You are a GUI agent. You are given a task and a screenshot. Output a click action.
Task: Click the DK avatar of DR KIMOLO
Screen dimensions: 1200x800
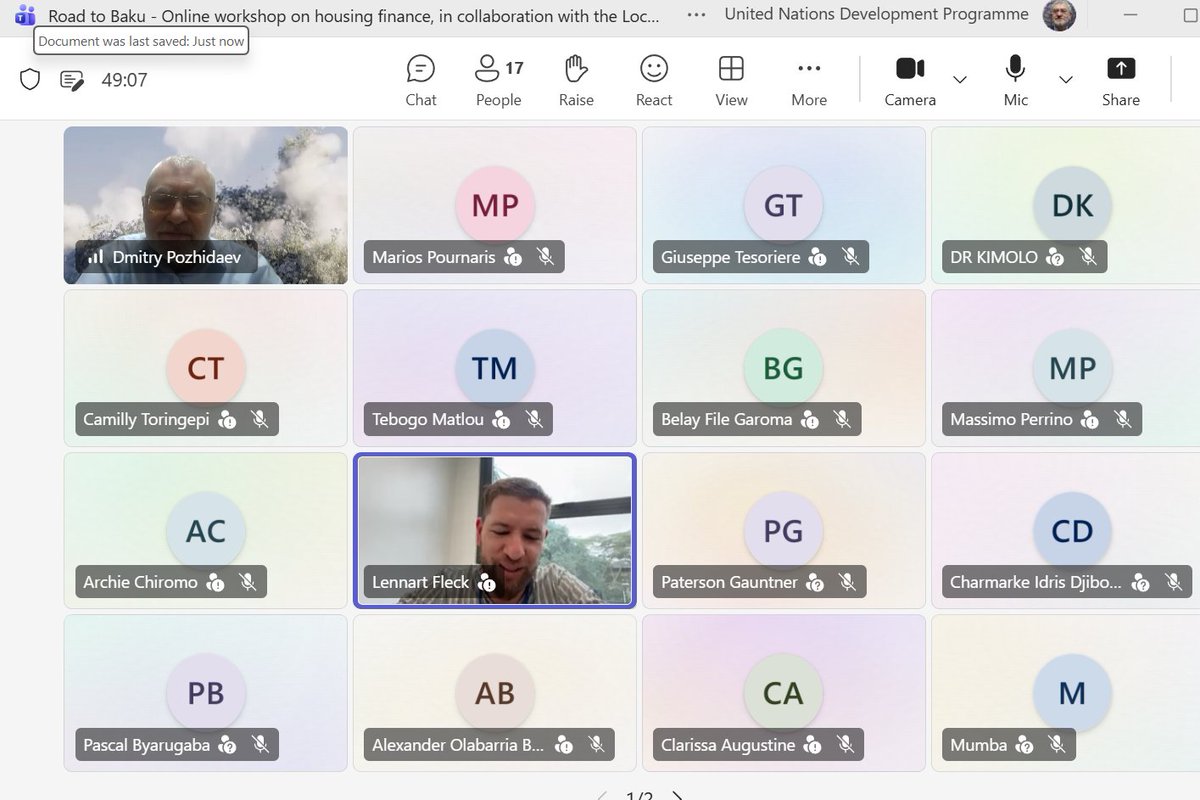point(1072,205)
